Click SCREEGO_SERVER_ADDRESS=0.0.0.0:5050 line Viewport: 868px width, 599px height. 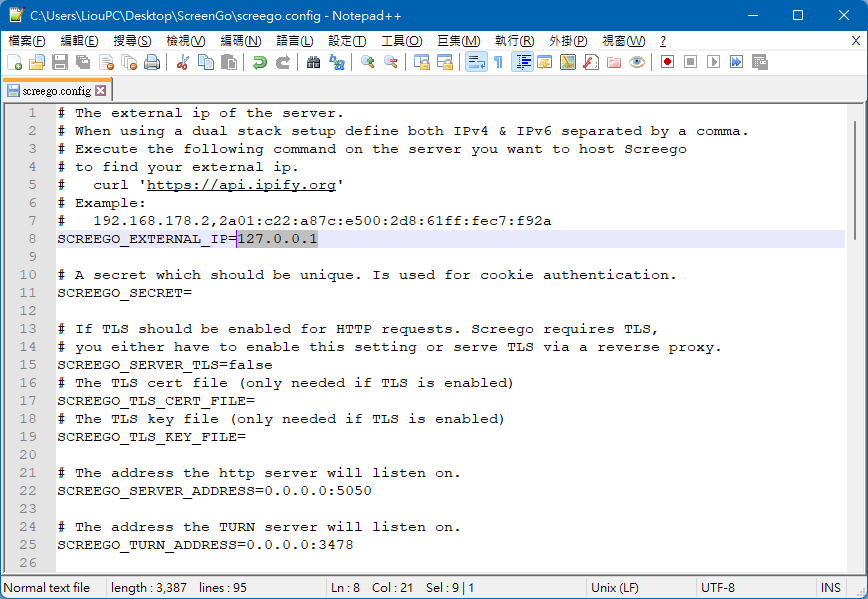tap(215, 490)
